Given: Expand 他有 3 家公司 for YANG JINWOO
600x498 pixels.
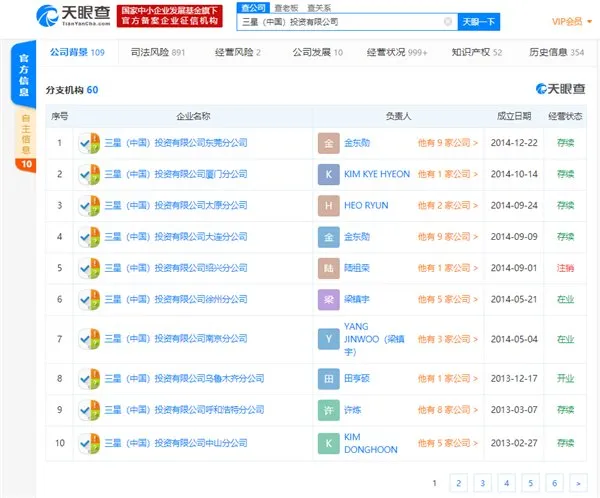Looking at the screenshot, I should [x=448, y=339].
